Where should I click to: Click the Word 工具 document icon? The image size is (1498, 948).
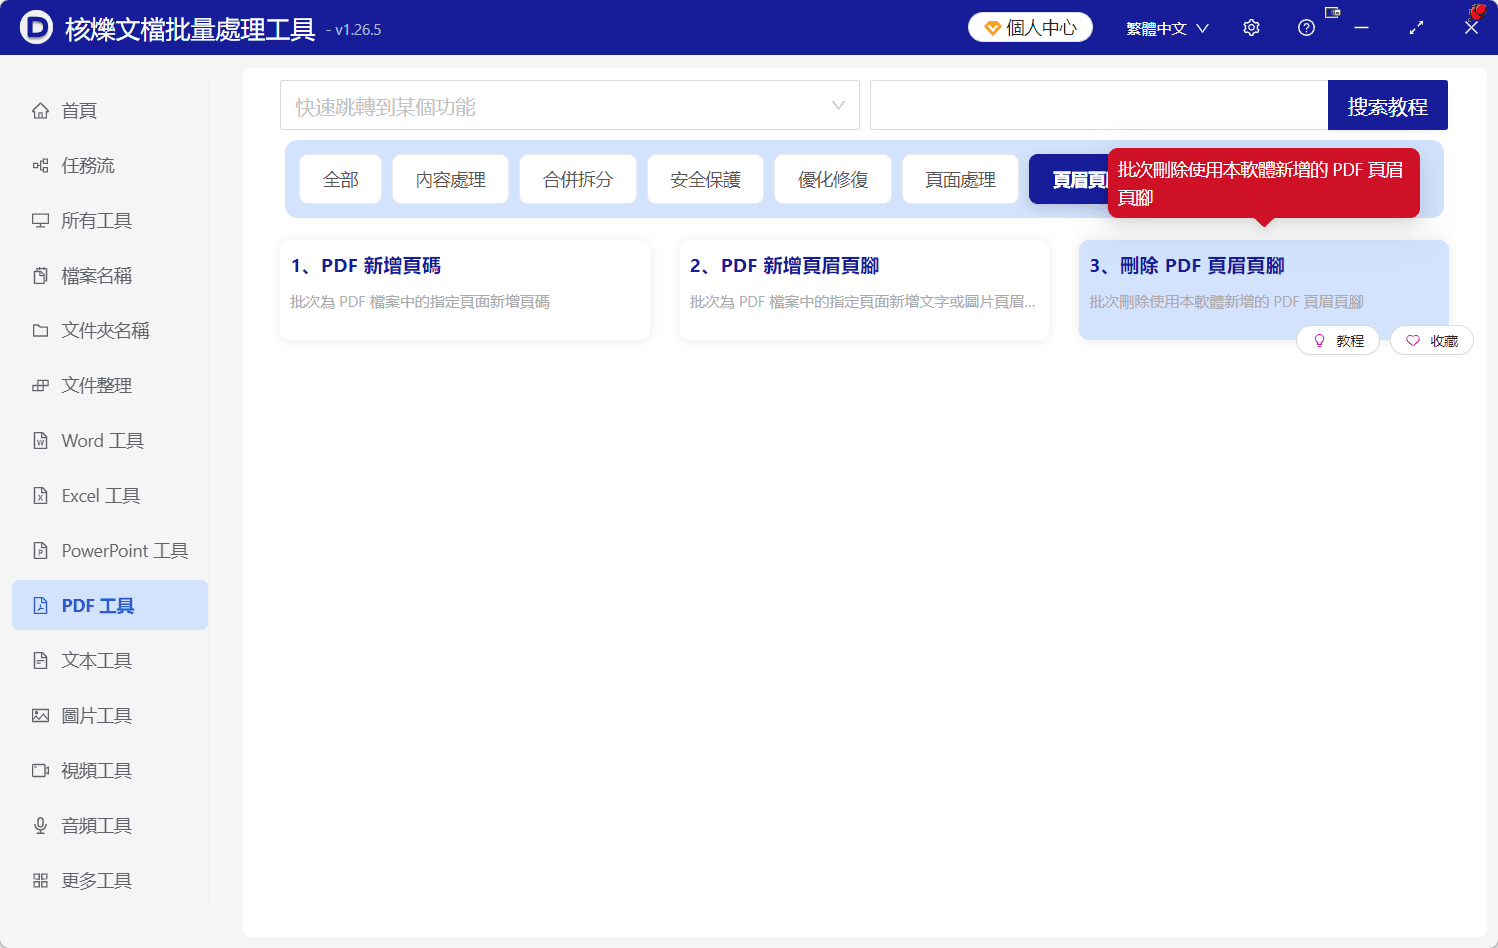tap(40, 440)
